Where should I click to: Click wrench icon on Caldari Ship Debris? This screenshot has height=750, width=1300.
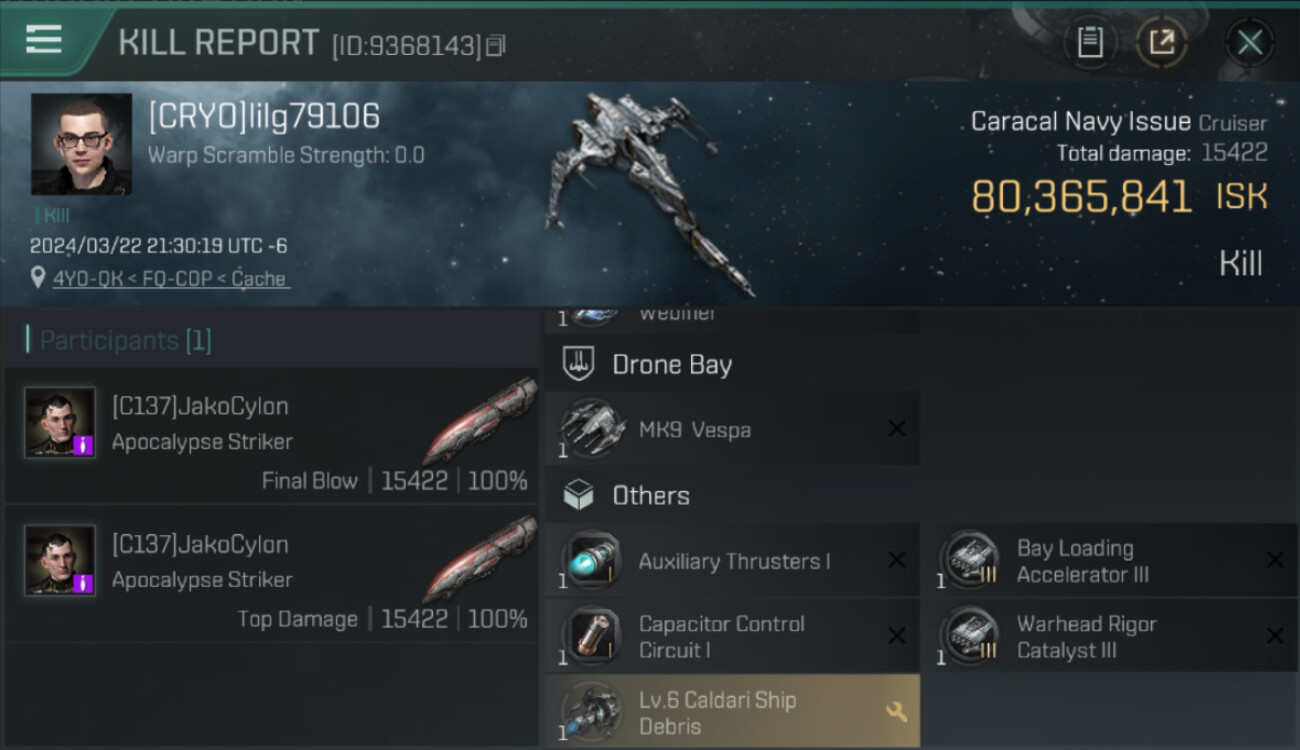pyautogui.click(x=896, y=712)
